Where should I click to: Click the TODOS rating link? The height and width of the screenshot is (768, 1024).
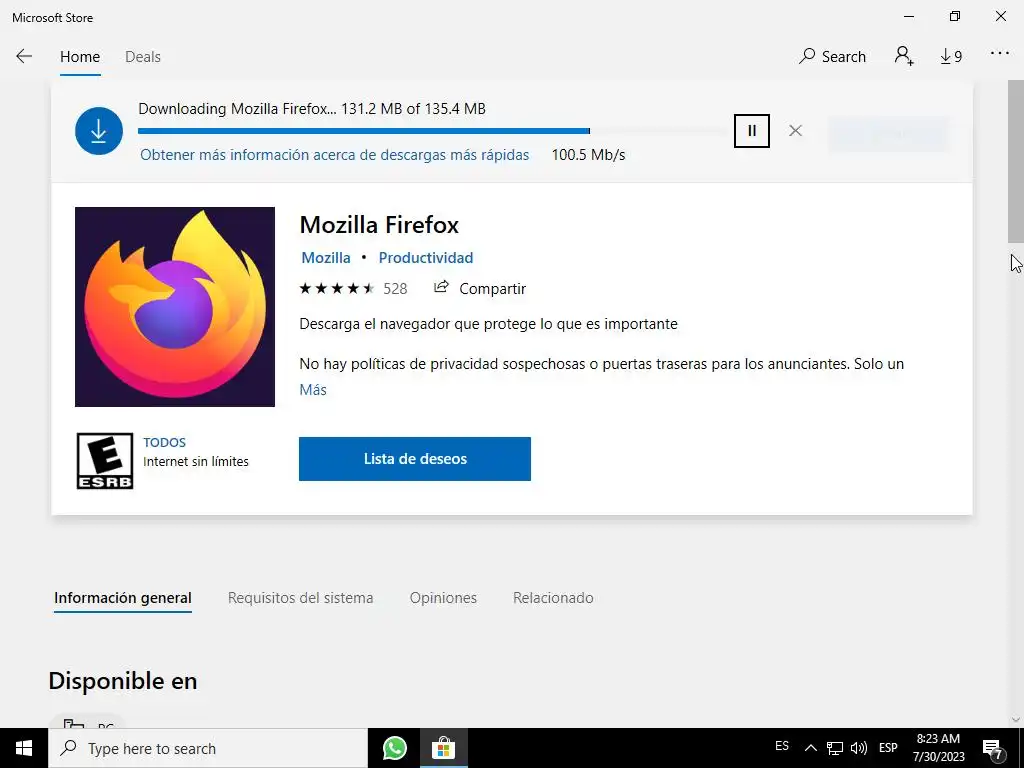coord(165,442)
